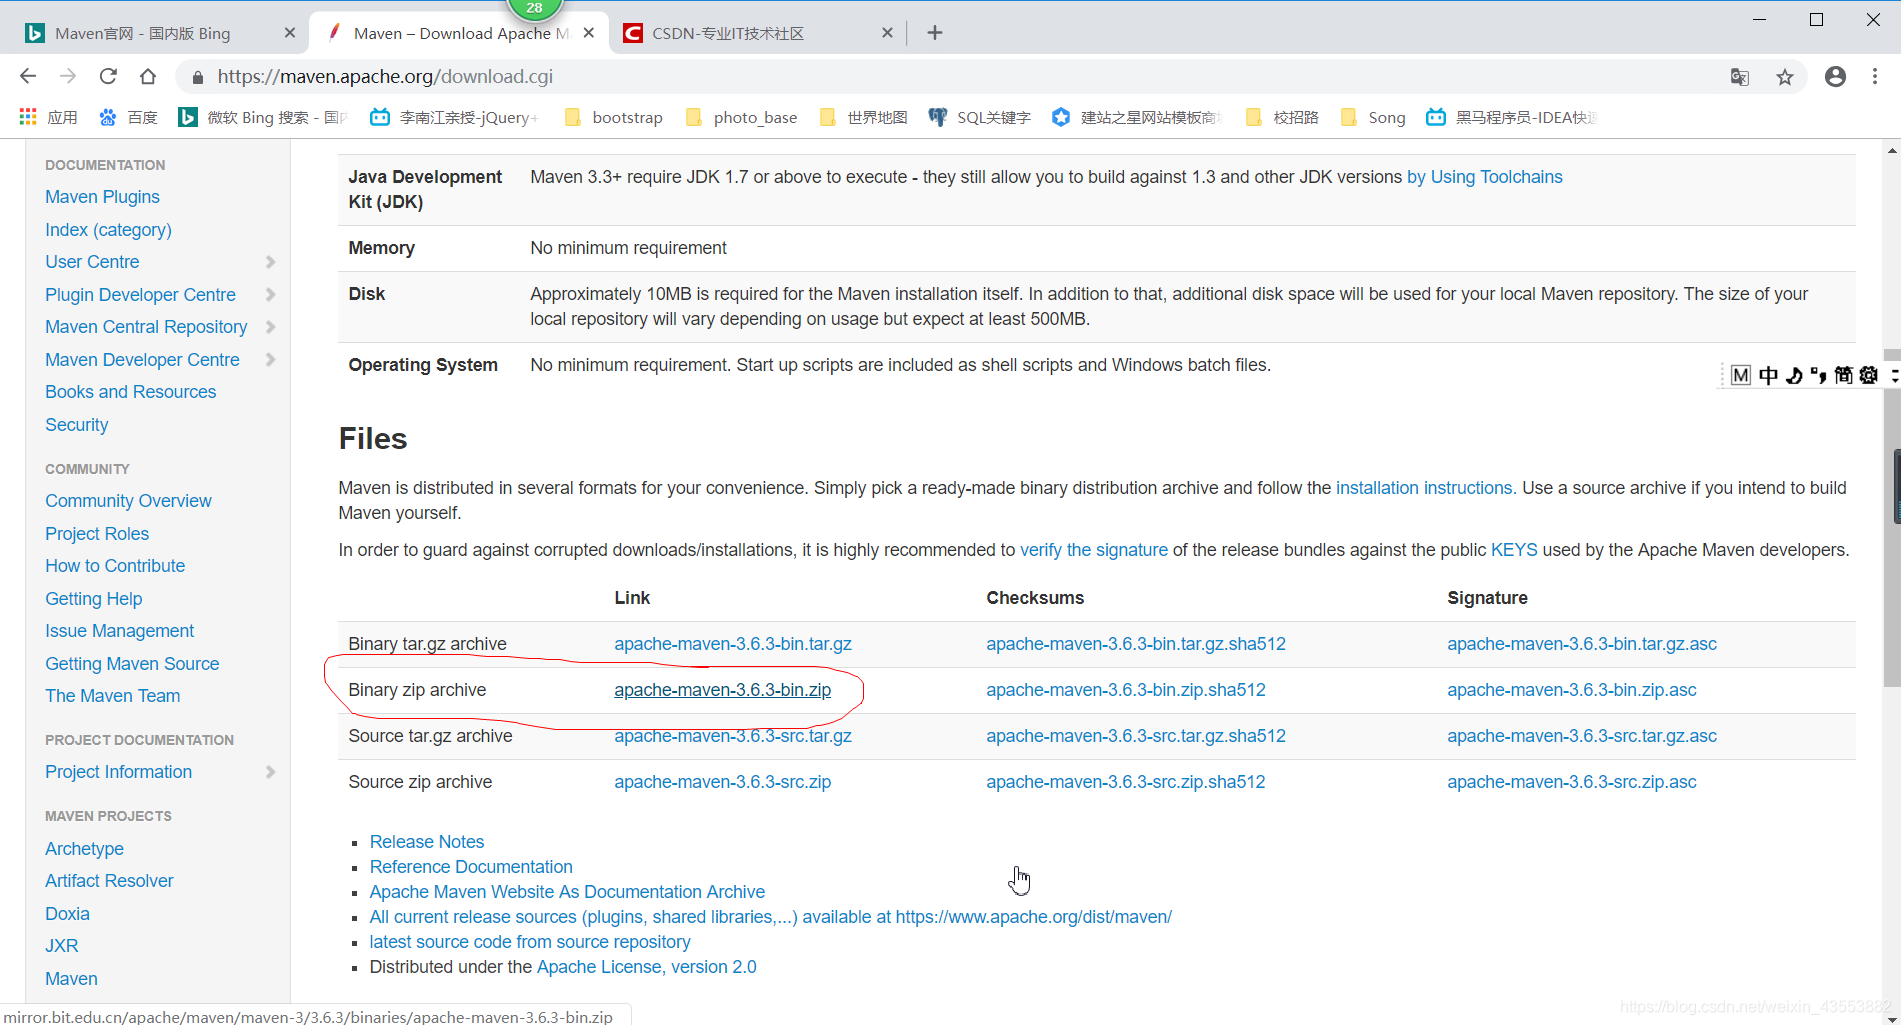Viewport: 1901px width, 1025px height.
Task: Reload the current page
Action: [108, 76]
